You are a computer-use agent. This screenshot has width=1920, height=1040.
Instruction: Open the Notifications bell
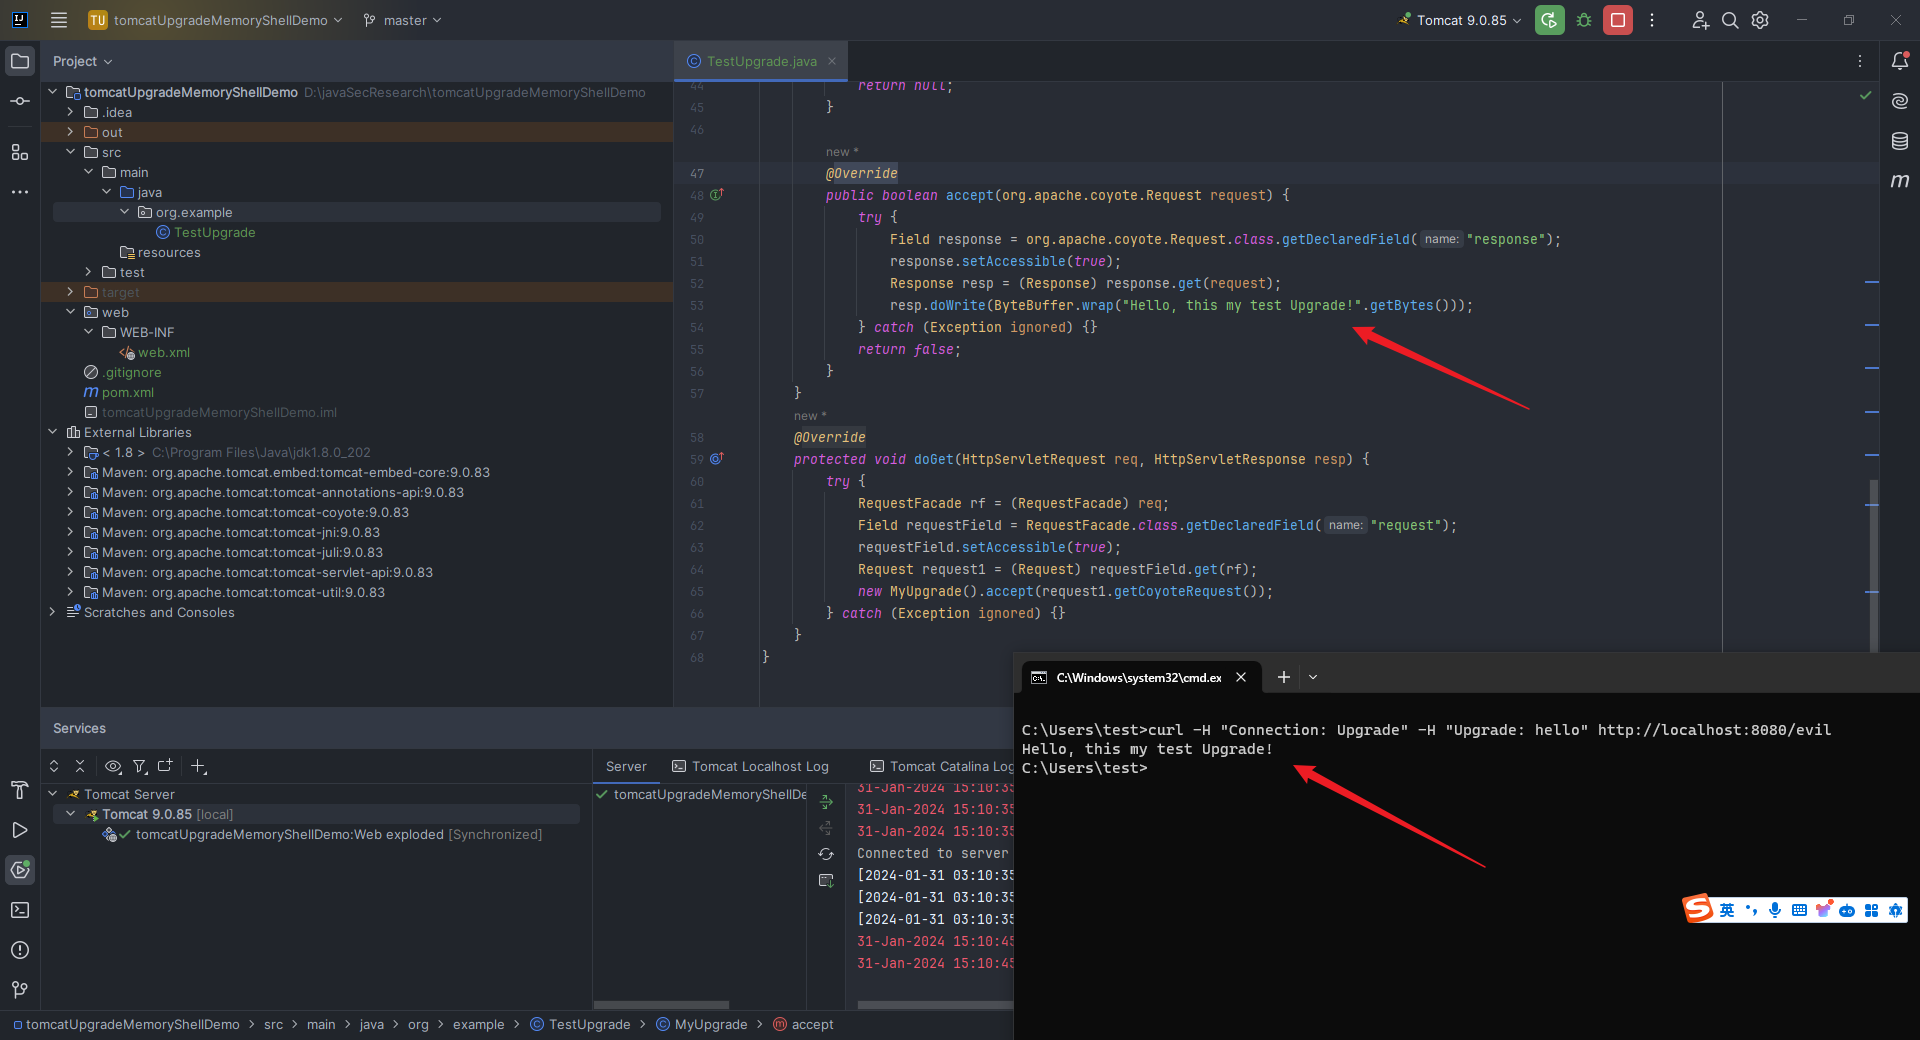click(x=1900, y=61)
